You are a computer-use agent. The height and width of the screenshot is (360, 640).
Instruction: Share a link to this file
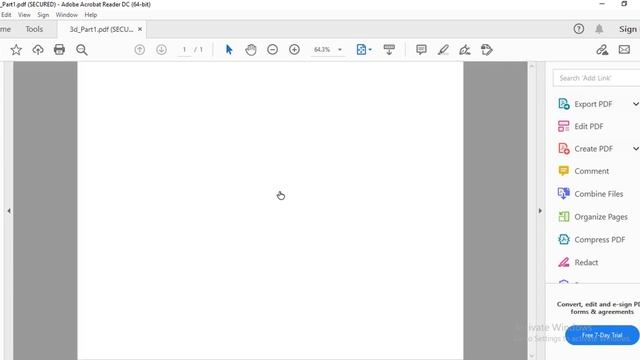tap(602, 50)
